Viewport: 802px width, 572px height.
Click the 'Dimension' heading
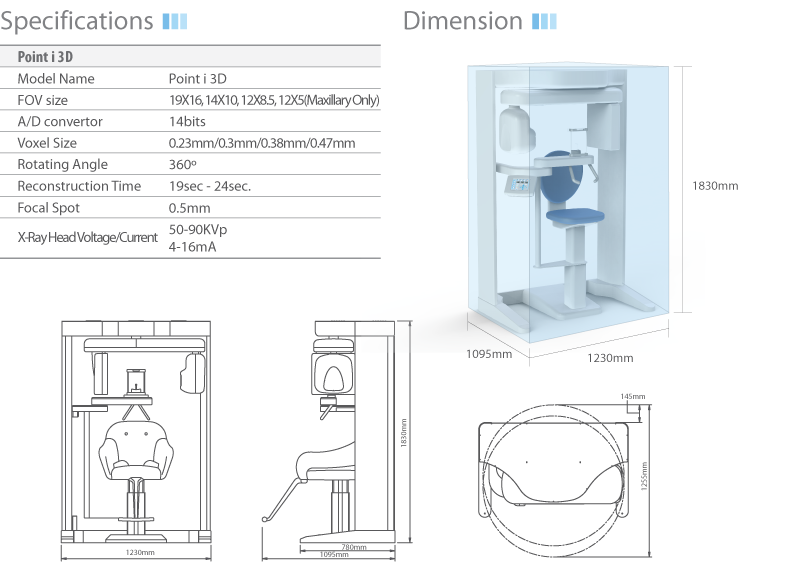point(463,21)
